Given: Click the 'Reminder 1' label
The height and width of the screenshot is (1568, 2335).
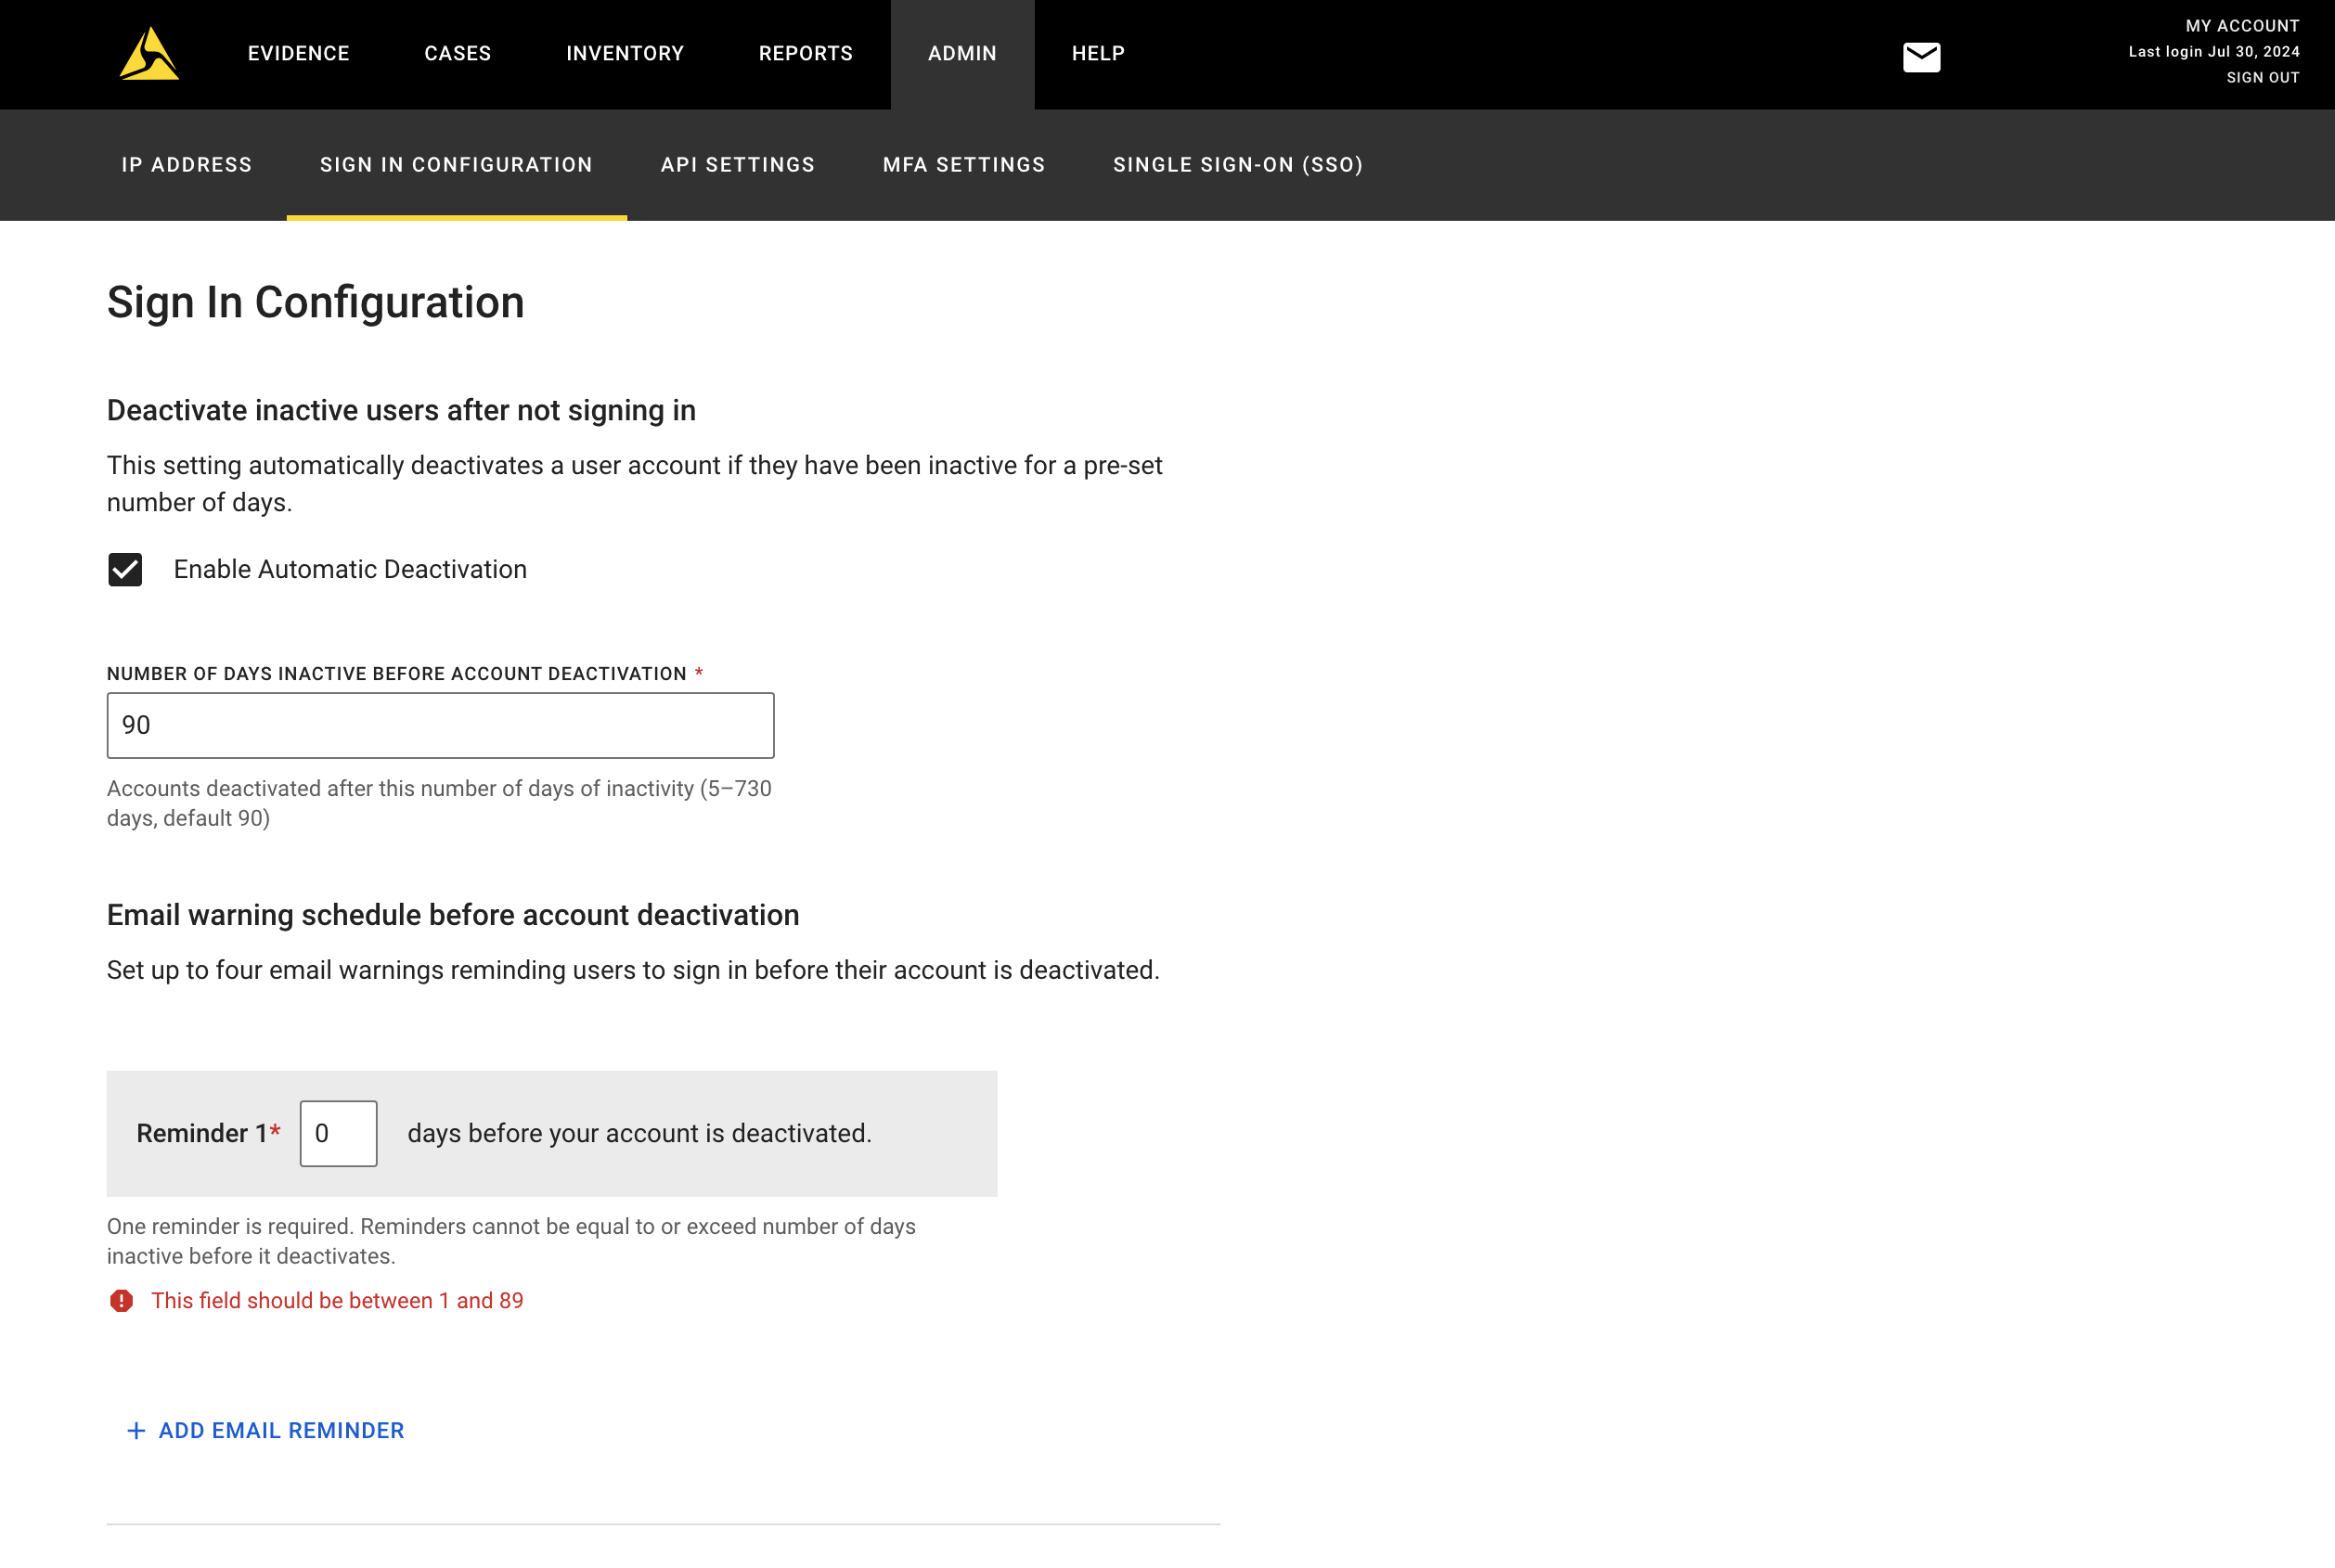Looking at the screenshot, I should click(x=208, y=1133).
